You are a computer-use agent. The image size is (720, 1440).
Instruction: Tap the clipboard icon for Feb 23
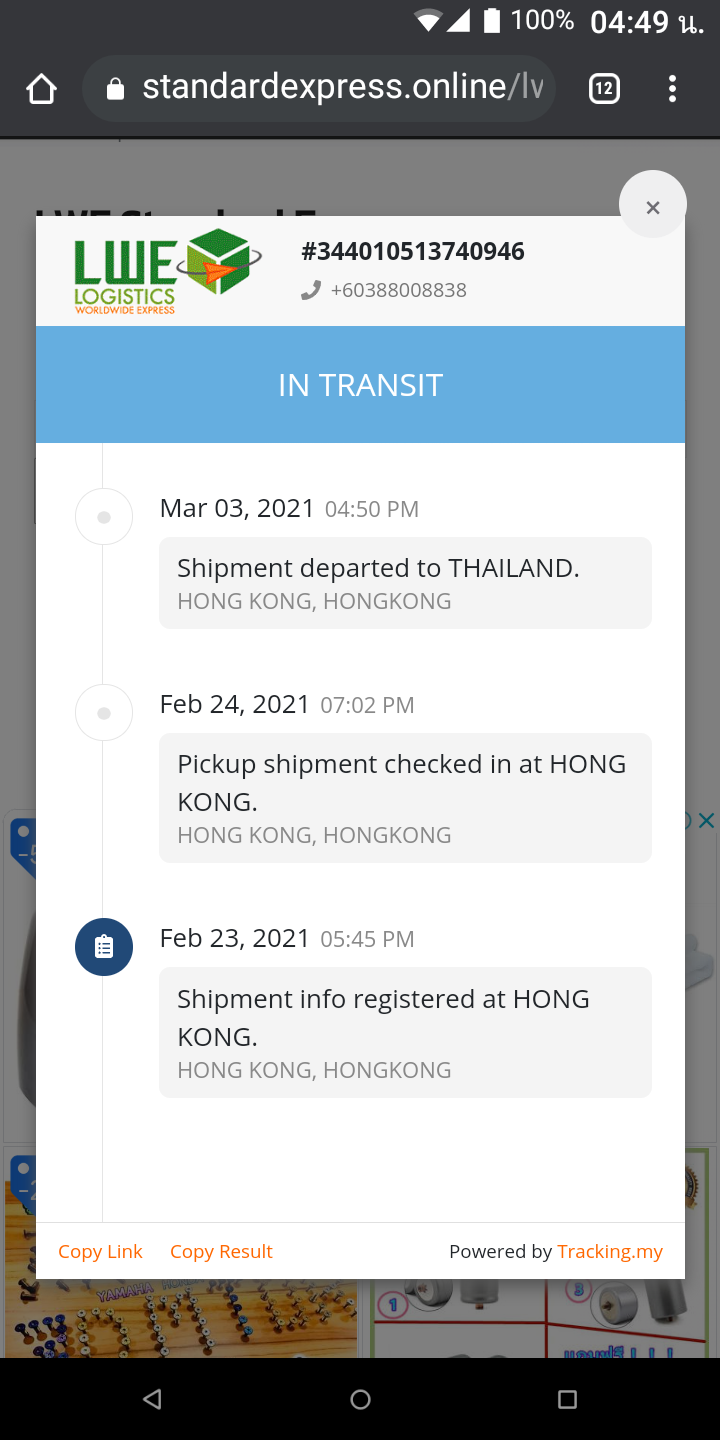pos(104,947)
